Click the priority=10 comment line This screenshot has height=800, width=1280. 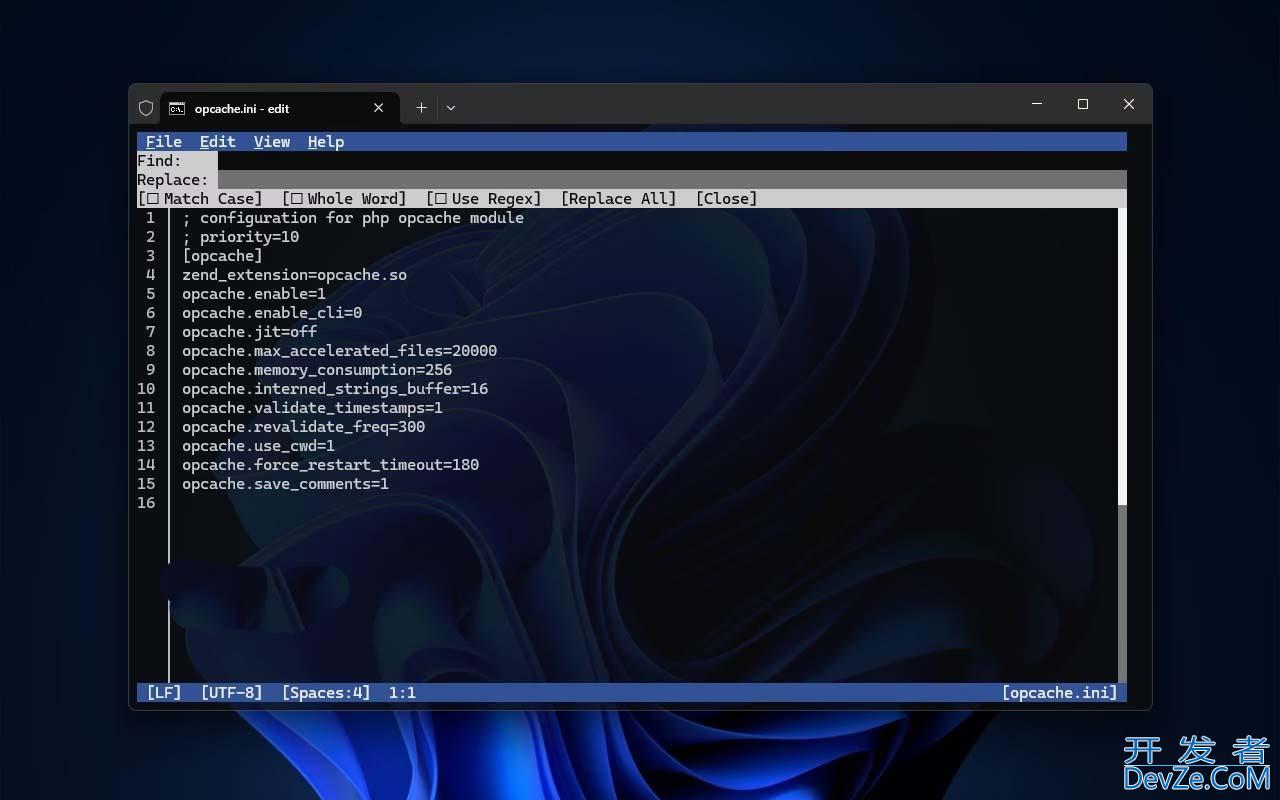[241, 237]
